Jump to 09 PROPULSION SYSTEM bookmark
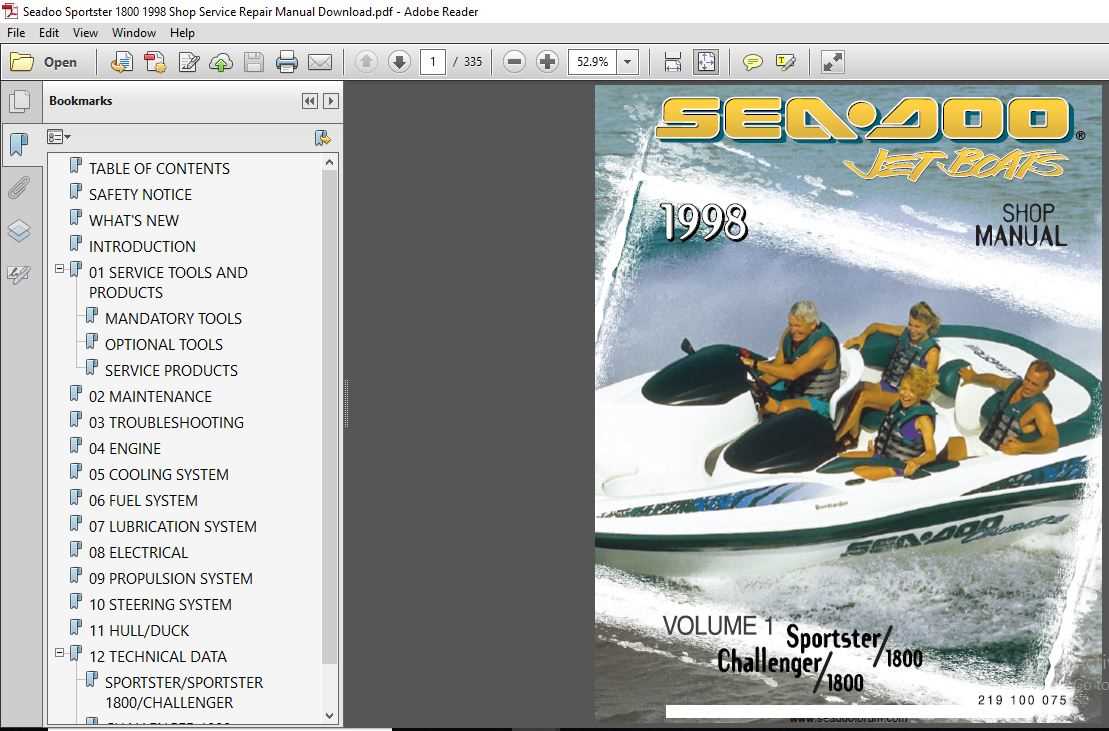Image resolution: width=1109 pixels, height=731 pixels. point(170,579)
